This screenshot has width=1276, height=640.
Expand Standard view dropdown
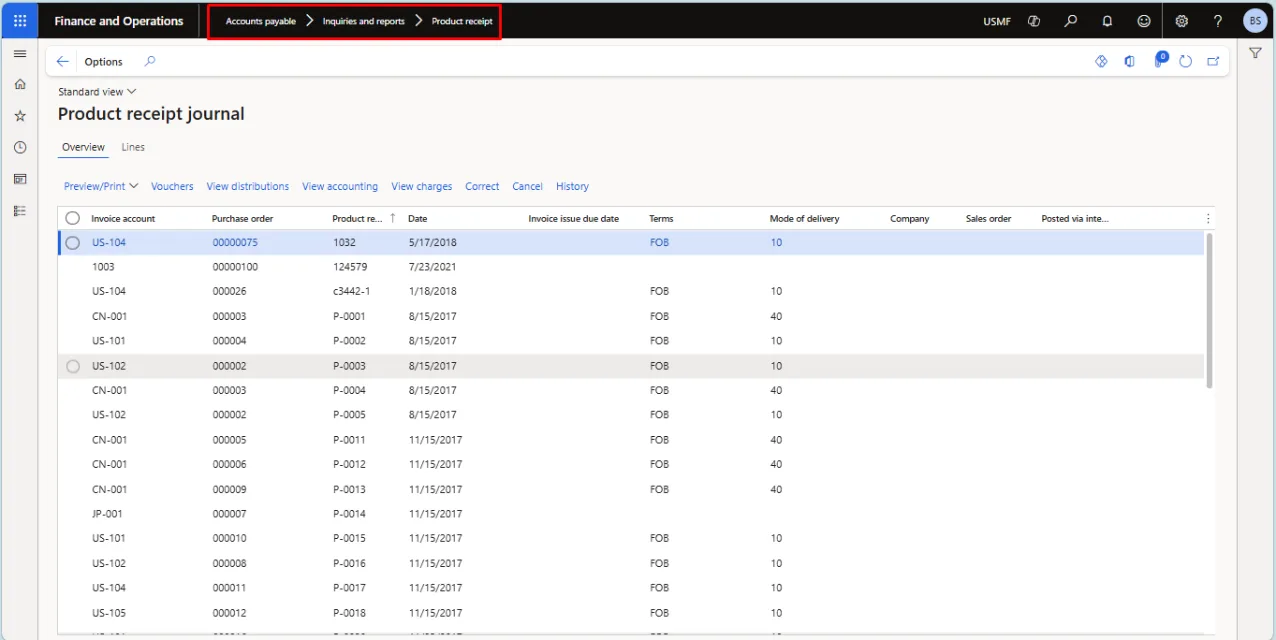(97, 92)
